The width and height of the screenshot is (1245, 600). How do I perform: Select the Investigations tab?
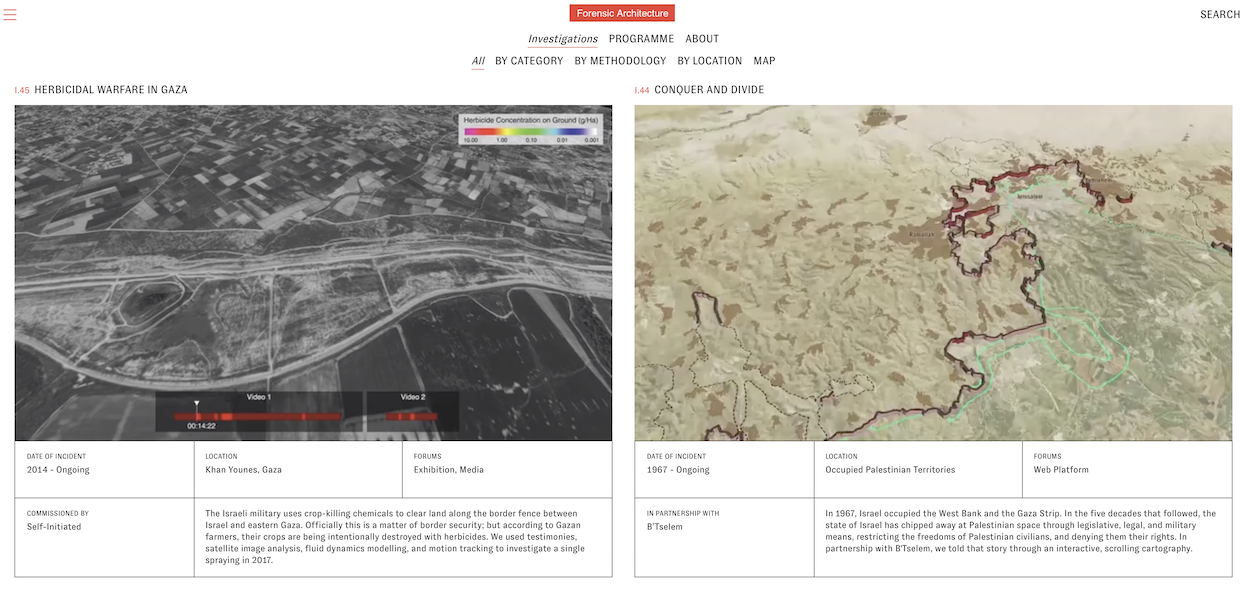click(562, 39)
